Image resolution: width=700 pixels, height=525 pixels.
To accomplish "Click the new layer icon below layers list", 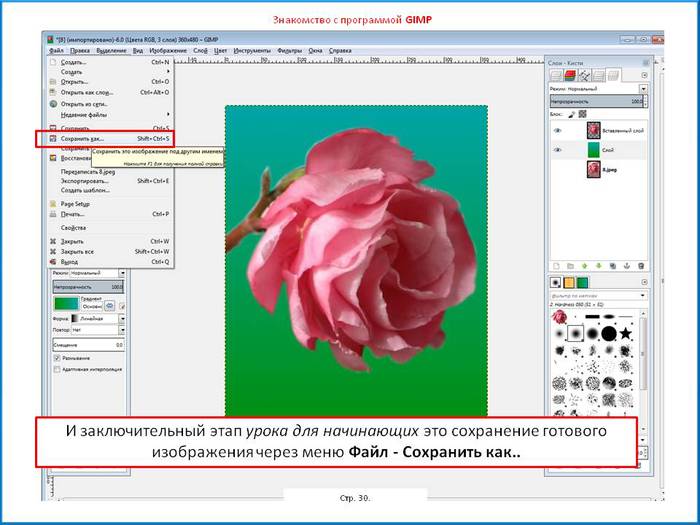I will click(556, 266).
